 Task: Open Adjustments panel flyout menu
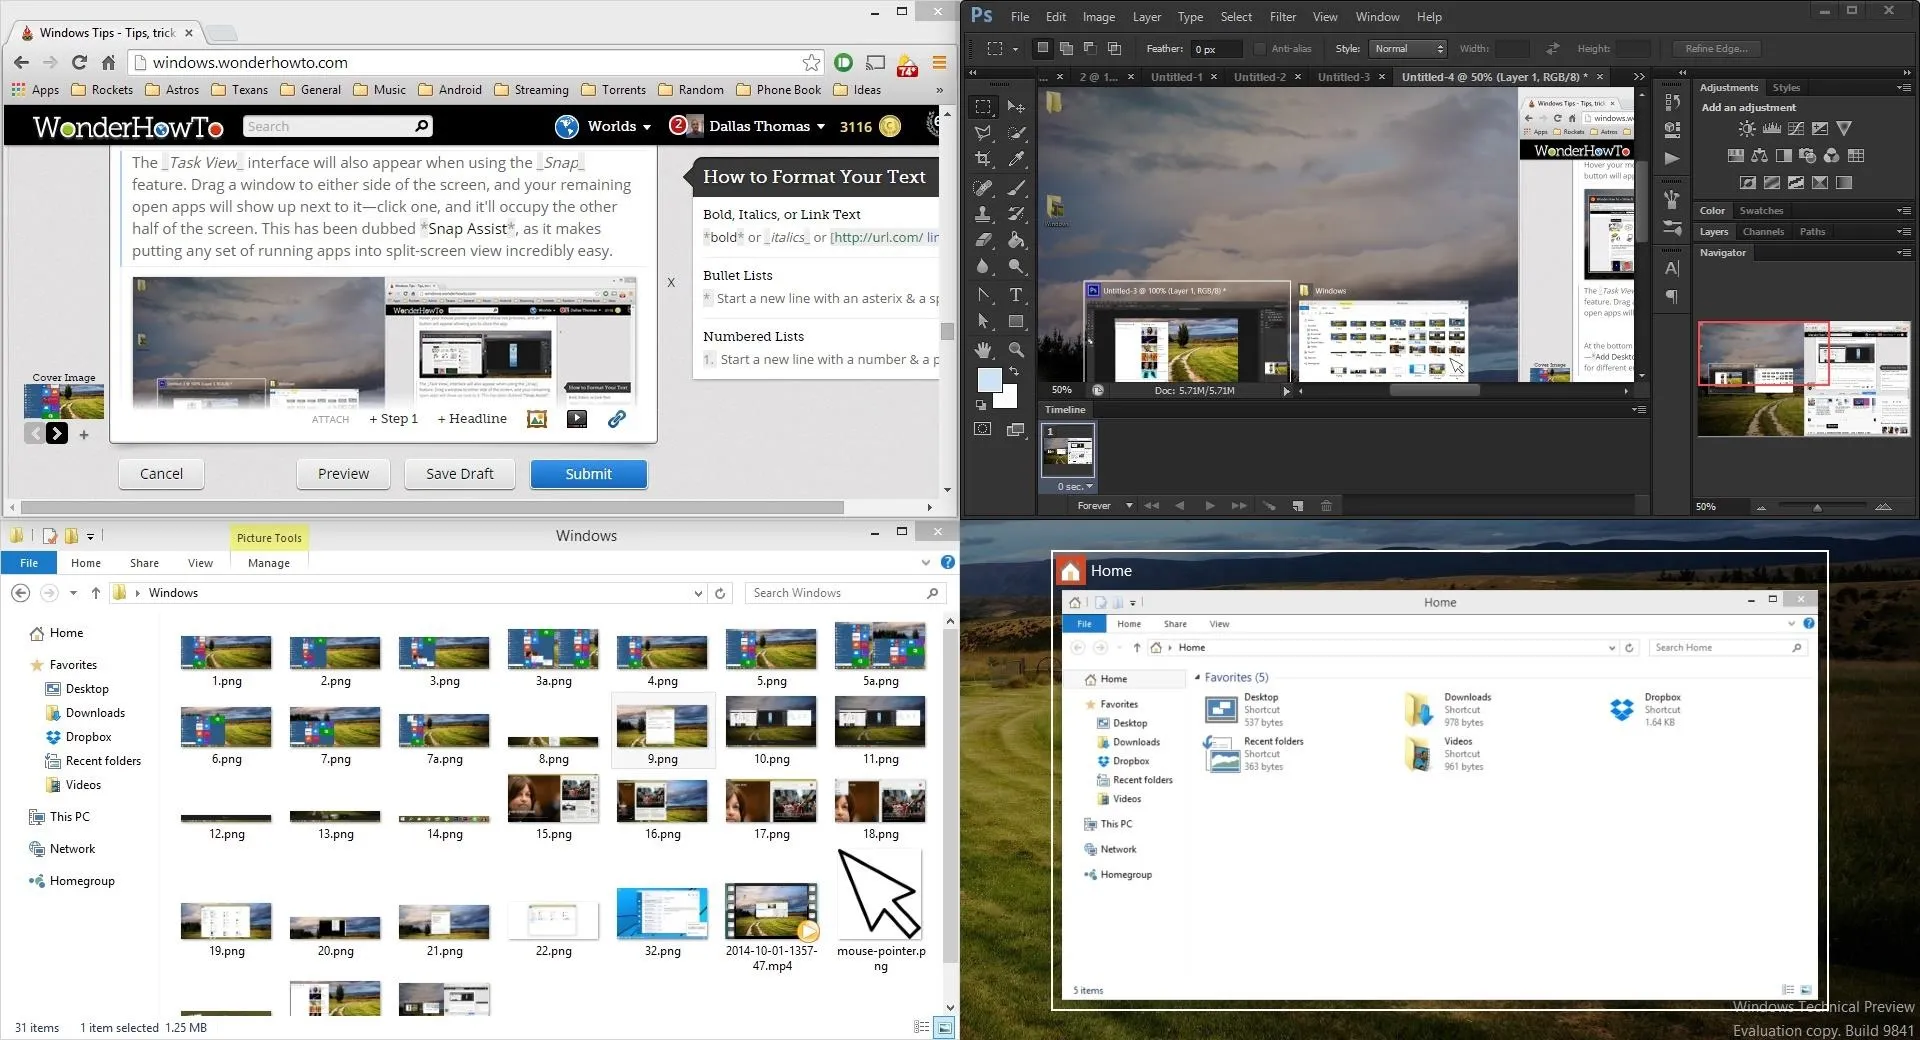coord(1903,88)
